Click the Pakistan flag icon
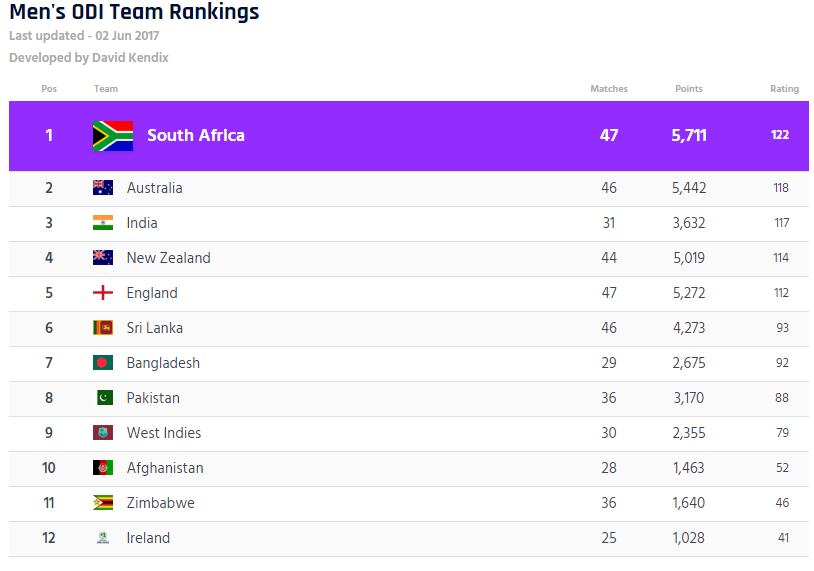The image size is (814, 571). coord(103,398)
